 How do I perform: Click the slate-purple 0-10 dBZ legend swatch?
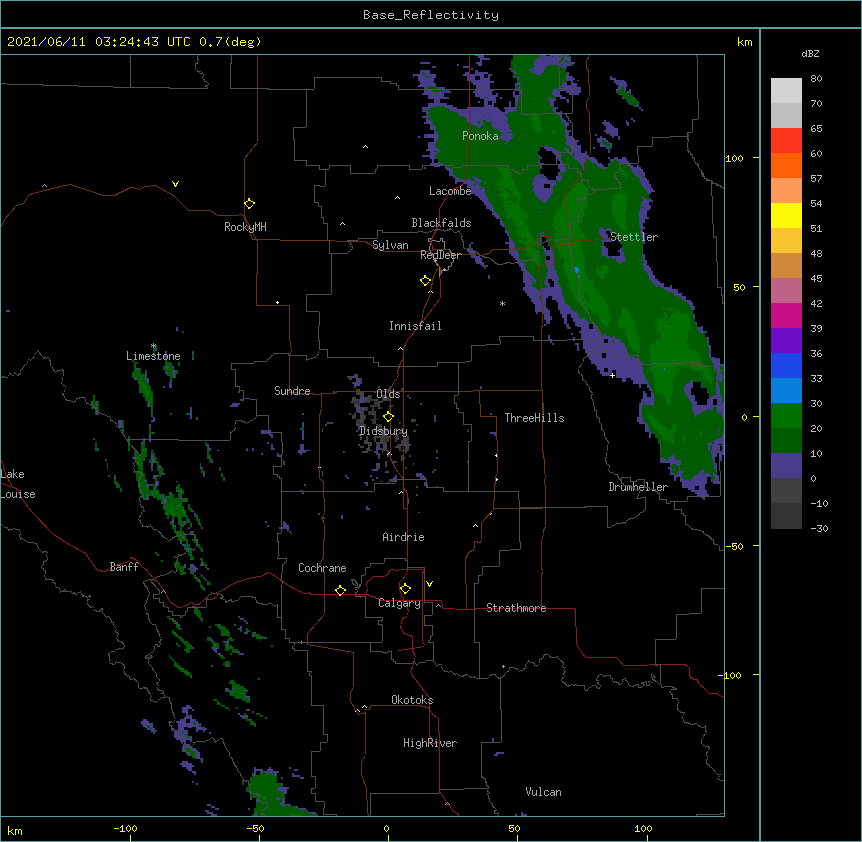tap(786, 466)
